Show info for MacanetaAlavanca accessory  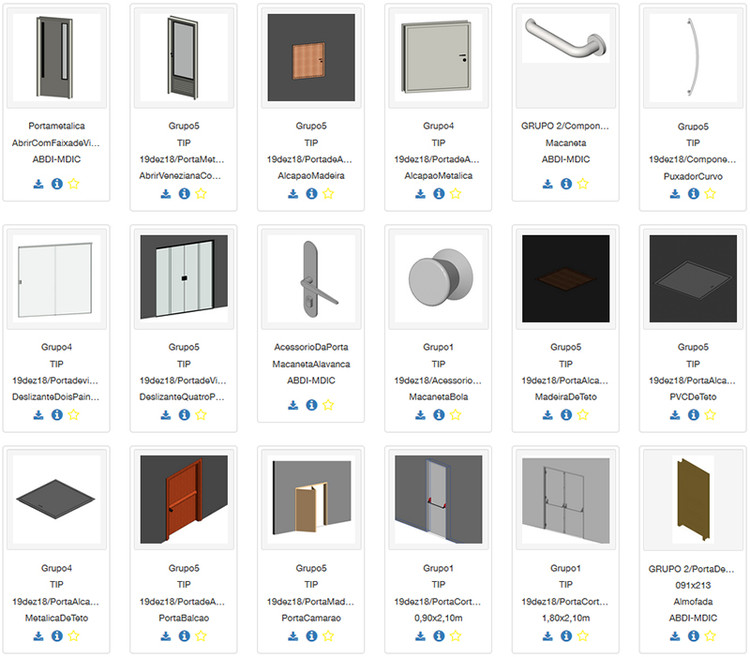[311, 405]
